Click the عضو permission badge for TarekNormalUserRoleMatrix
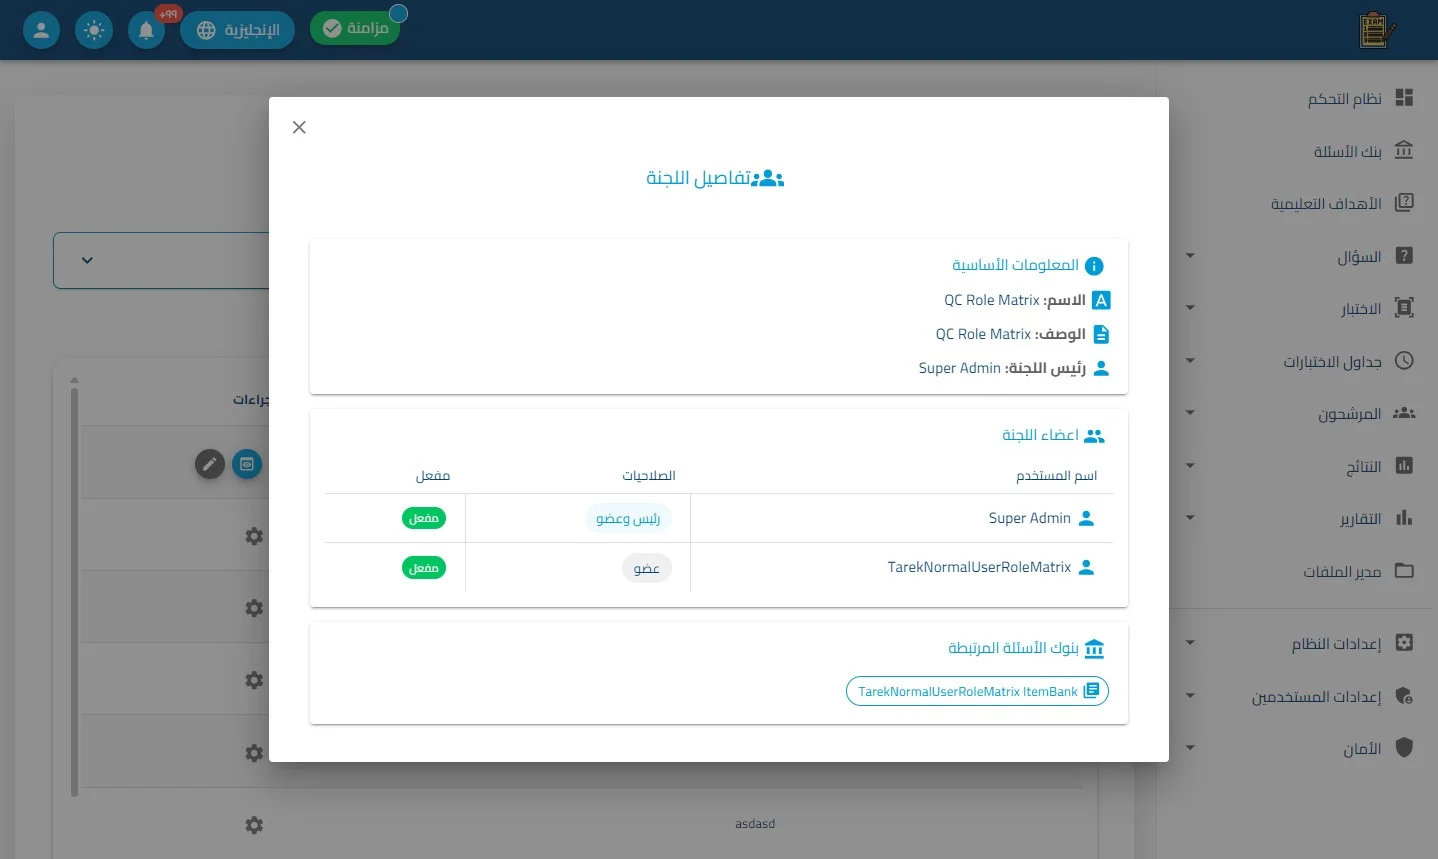The width and height of the screenshot is (1438, 859). click(x=647, y=568)
